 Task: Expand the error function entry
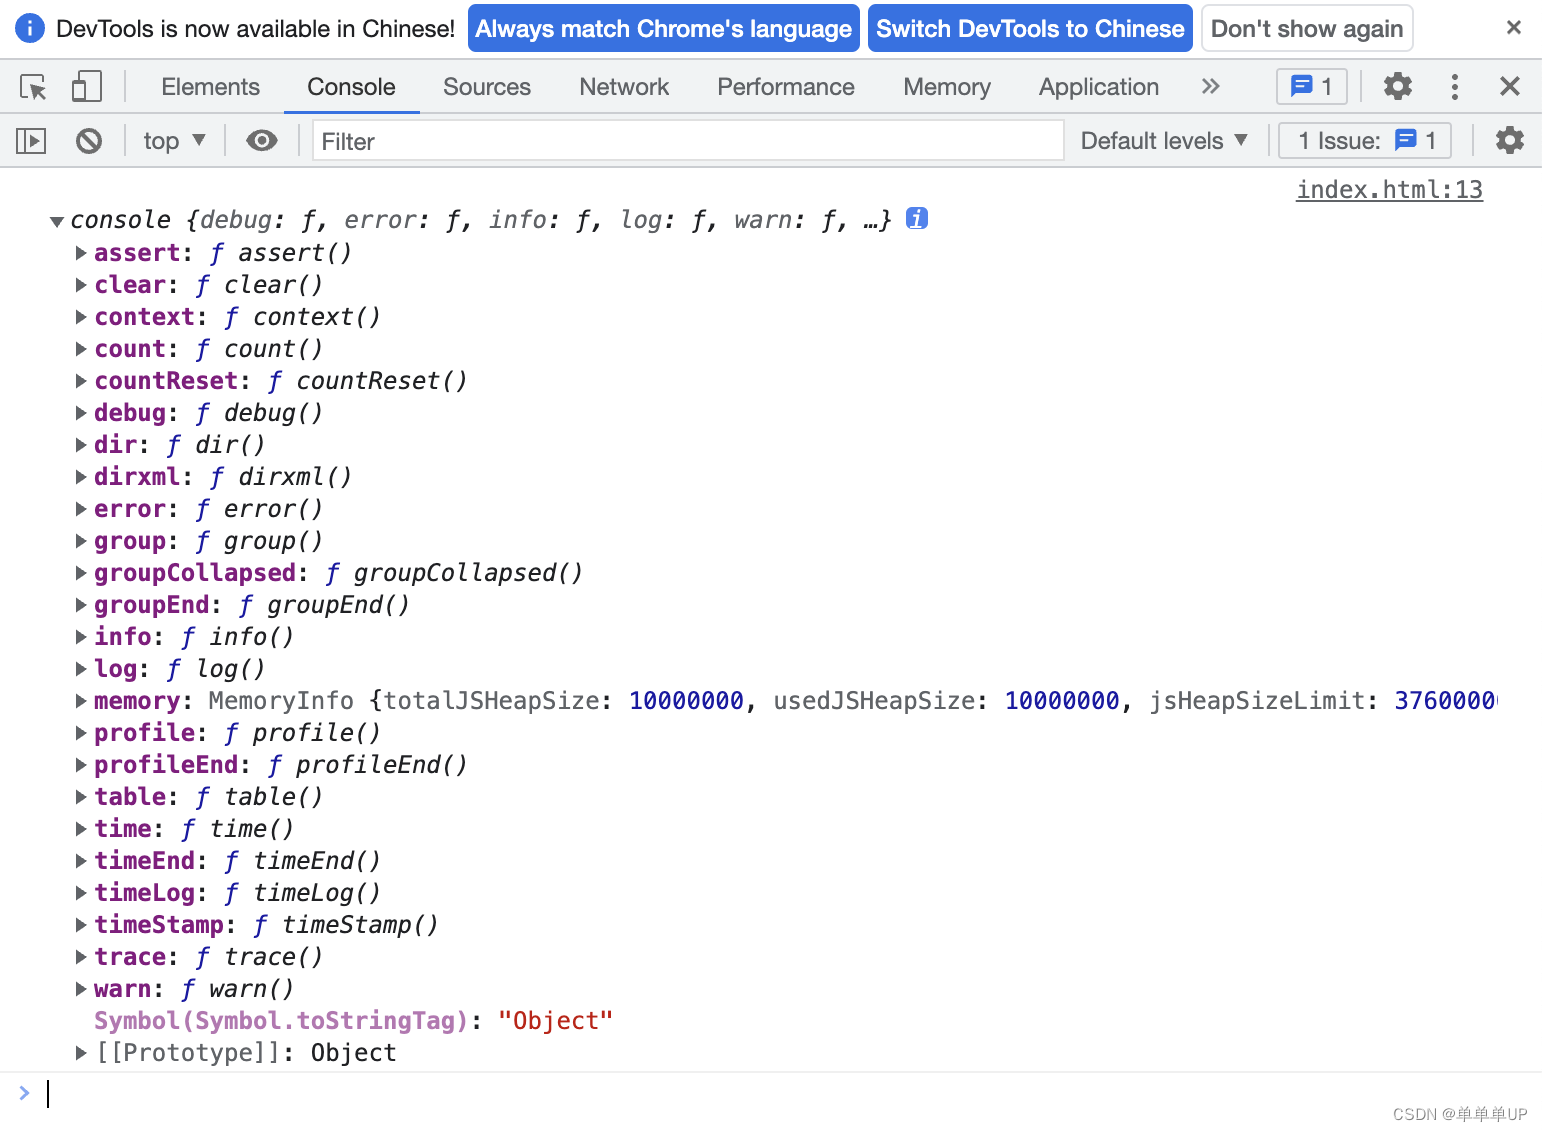click(81, 509)
